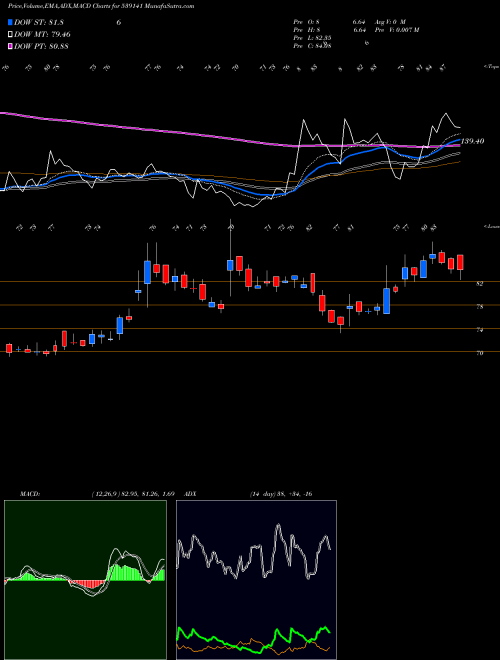The height and width of the screenshot is (660, 500).
Task: Click the 82 price axis label
Action: pyautogui.click(x=479, y=284)
